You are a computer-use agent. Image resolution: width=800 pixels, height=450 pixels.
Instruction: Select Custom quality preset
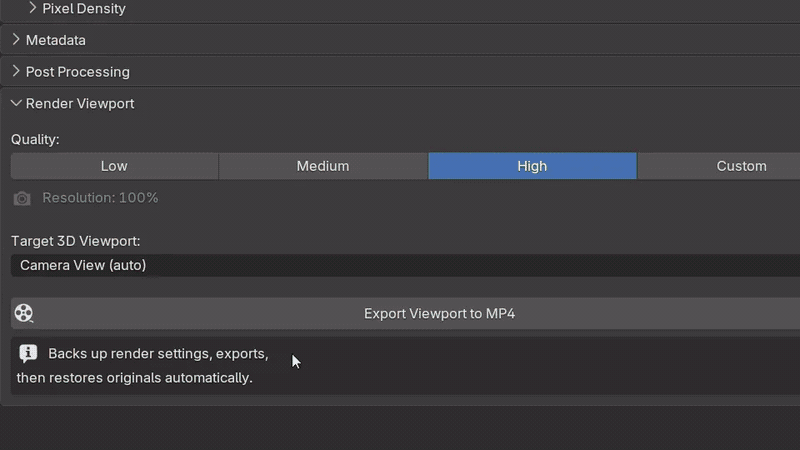click(719, 166)
